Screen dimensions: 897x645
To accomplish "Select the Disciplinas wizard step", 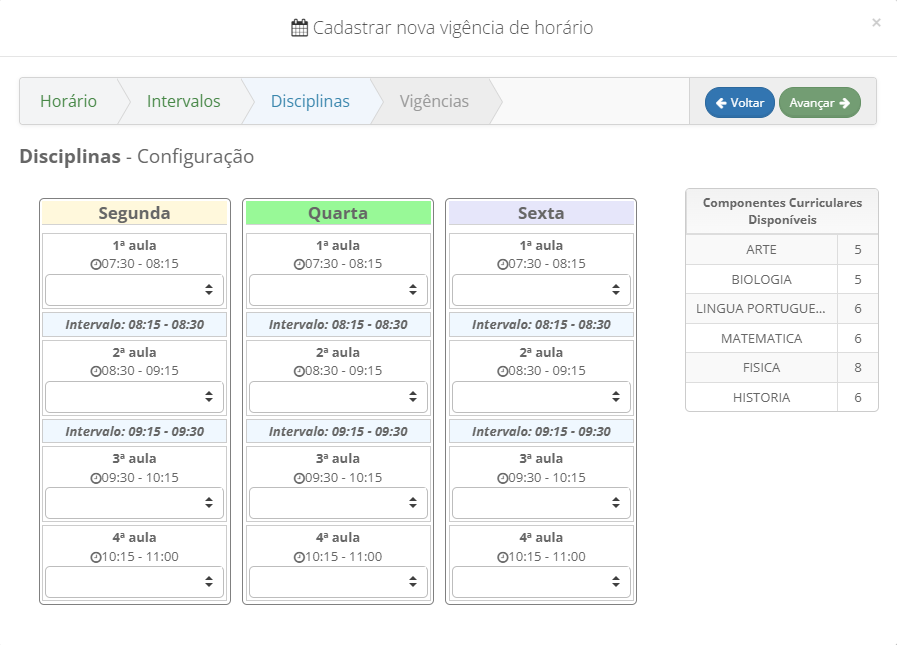I will [x=310, y=101].
